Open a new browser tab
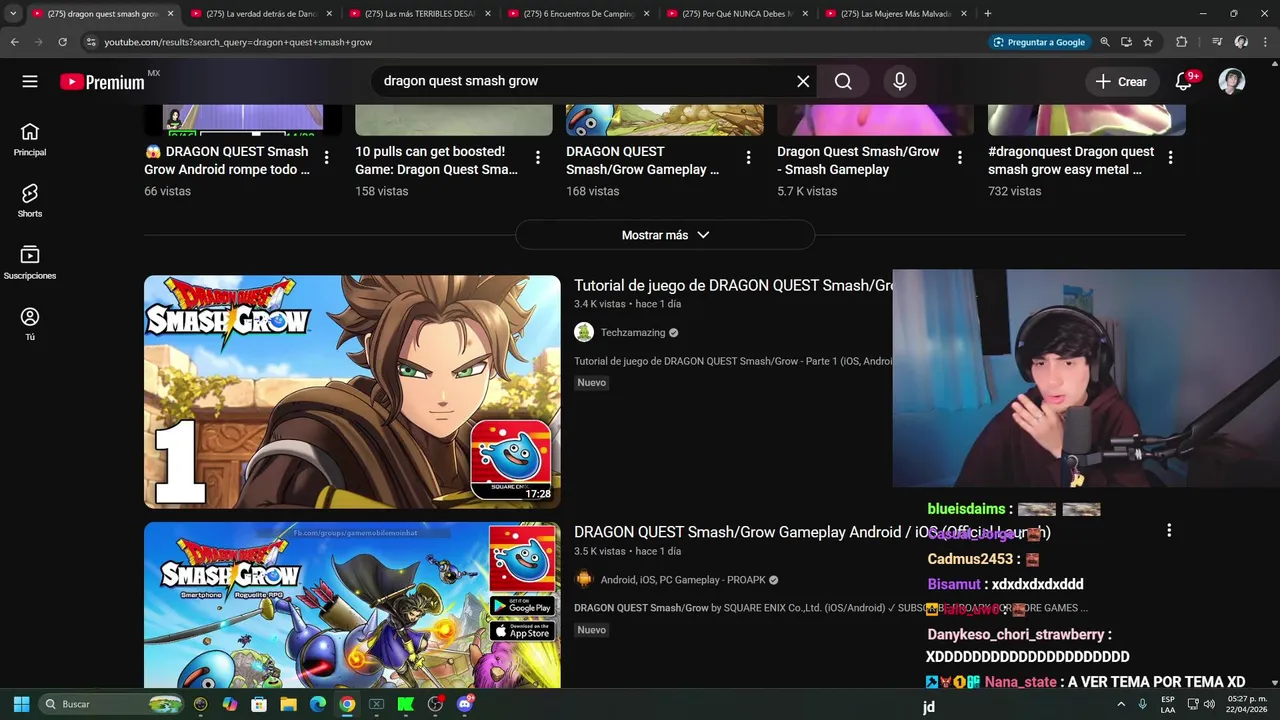1280x720 pixels. coord(988,14)
